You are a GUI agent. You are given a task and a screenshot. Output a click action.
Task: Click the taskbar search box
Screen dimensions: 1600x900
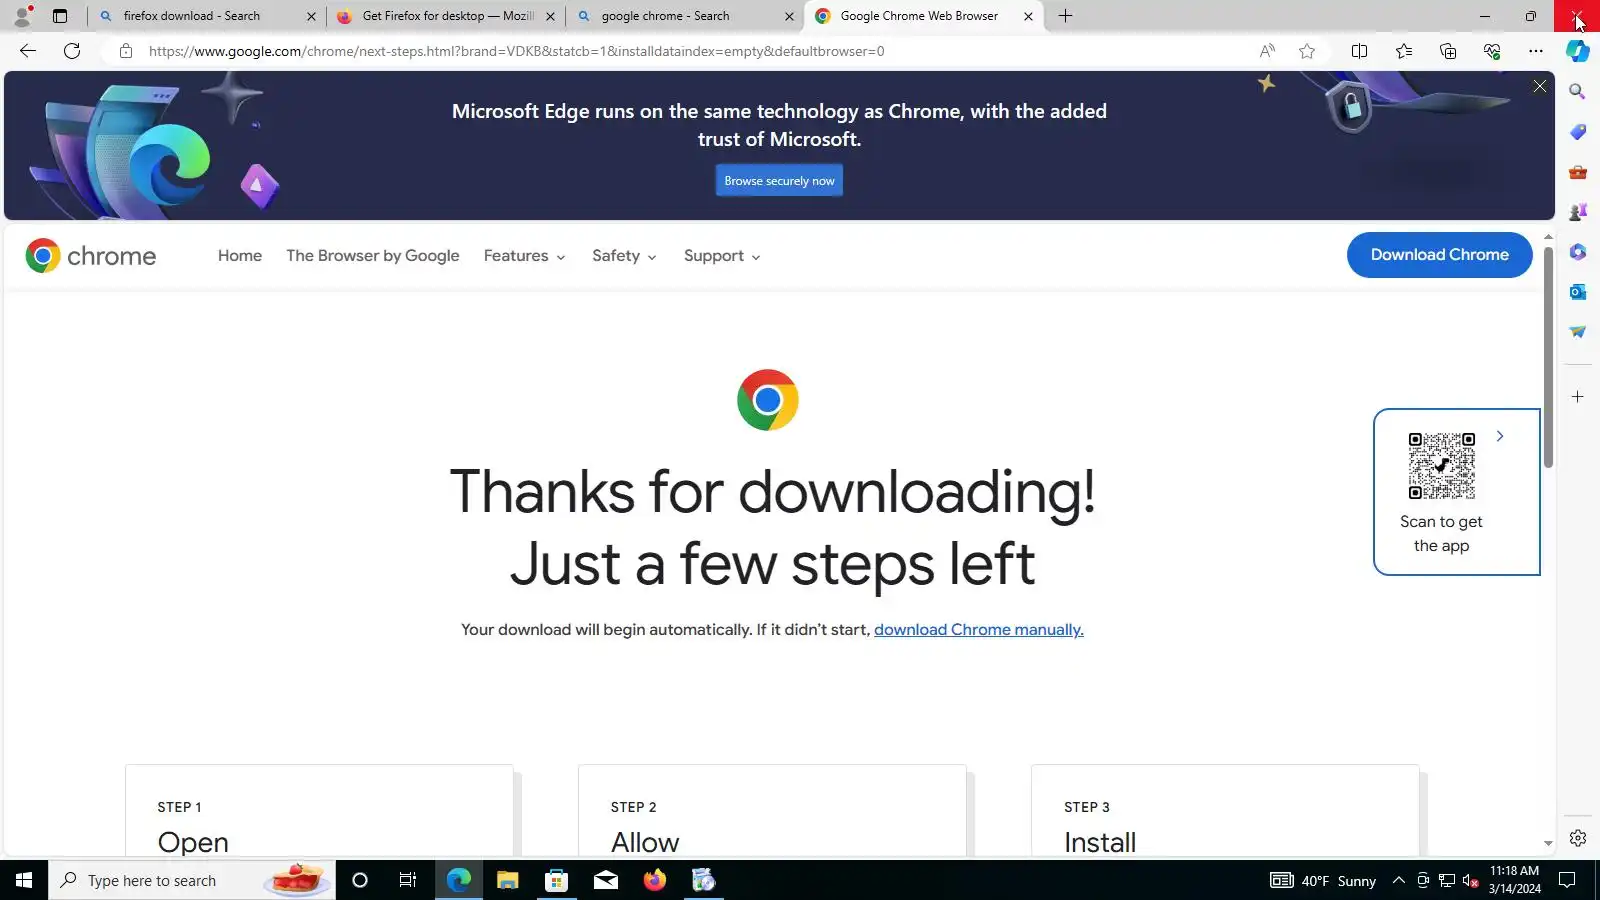[192, 880]
